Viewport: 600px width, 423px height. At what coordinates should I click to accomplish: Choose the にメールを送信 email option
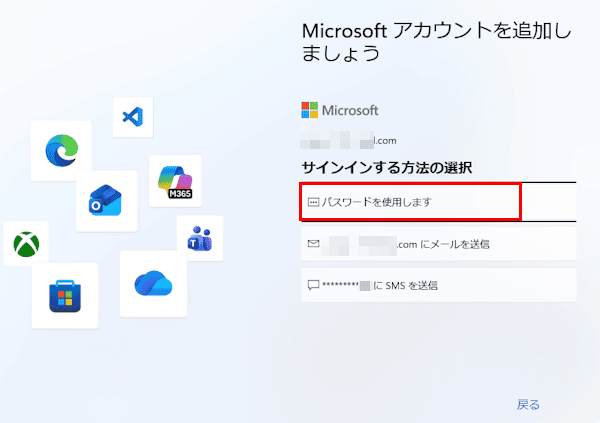point(439,244)
